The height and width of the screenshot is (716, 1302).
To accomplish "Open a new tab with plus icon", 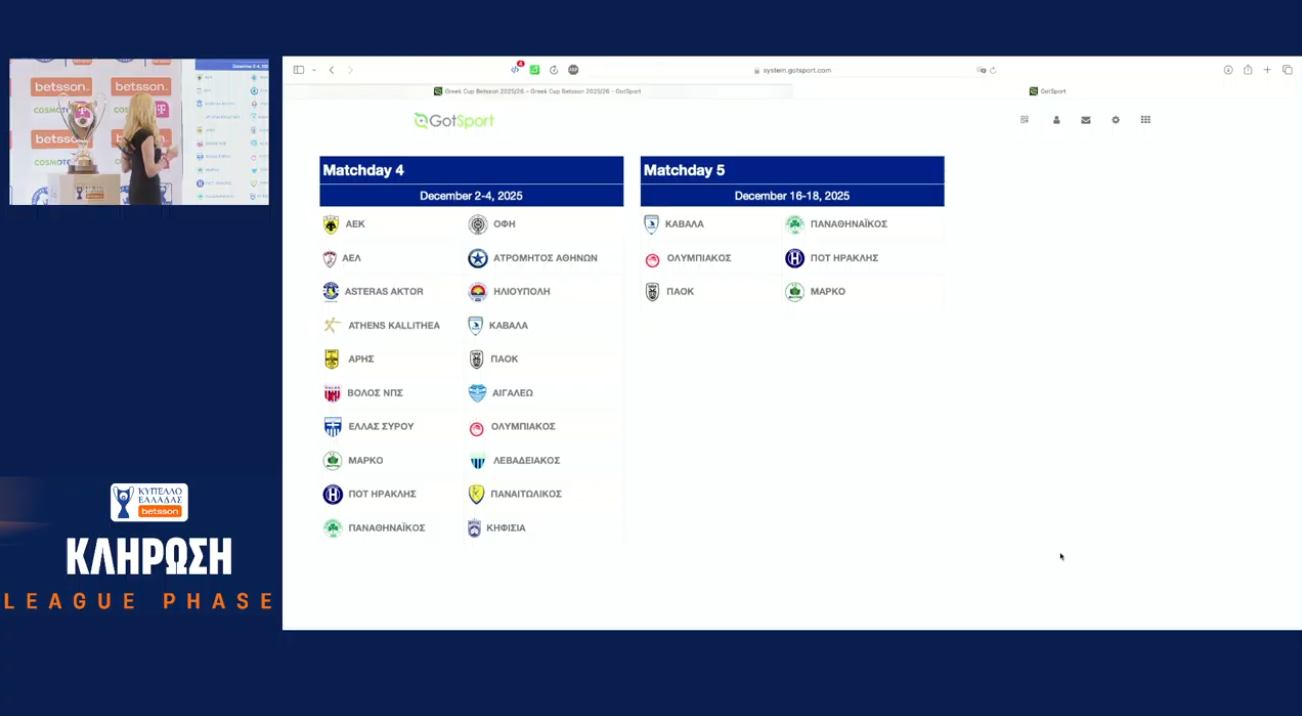I will 1267,70.
